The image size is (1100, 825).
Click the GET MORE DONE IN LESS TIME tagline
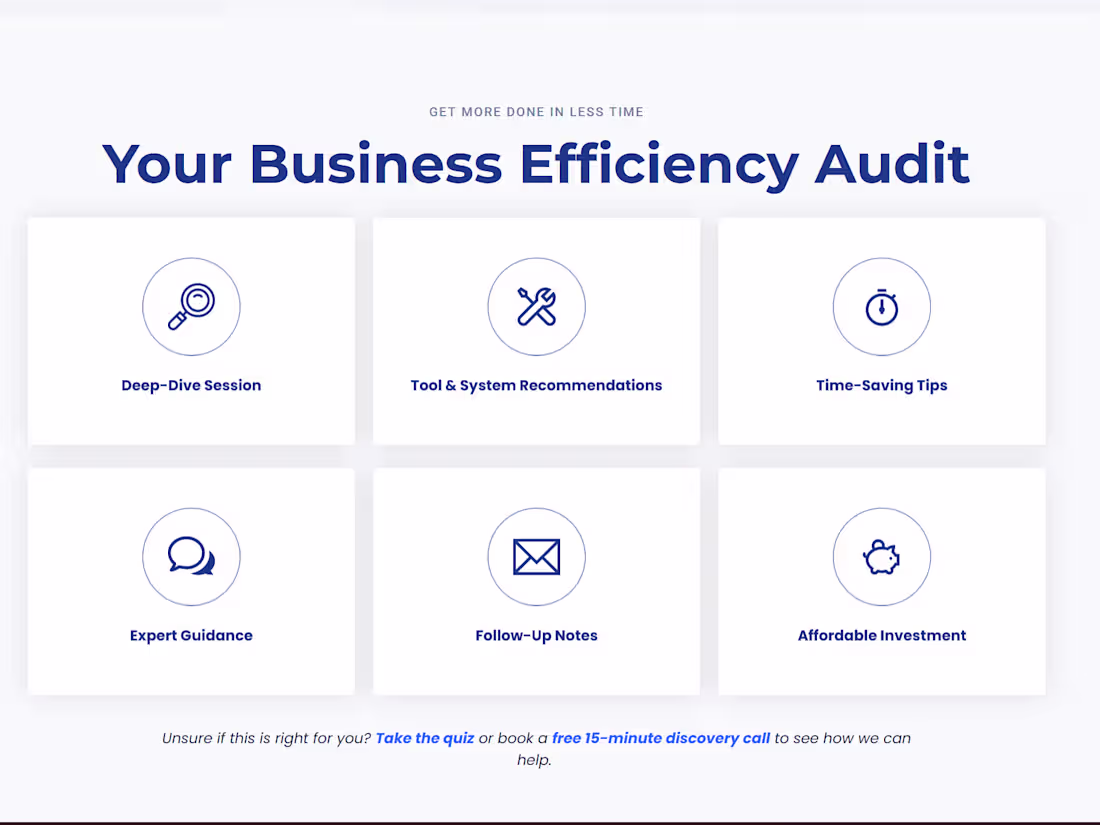click(x=536, y=111)
